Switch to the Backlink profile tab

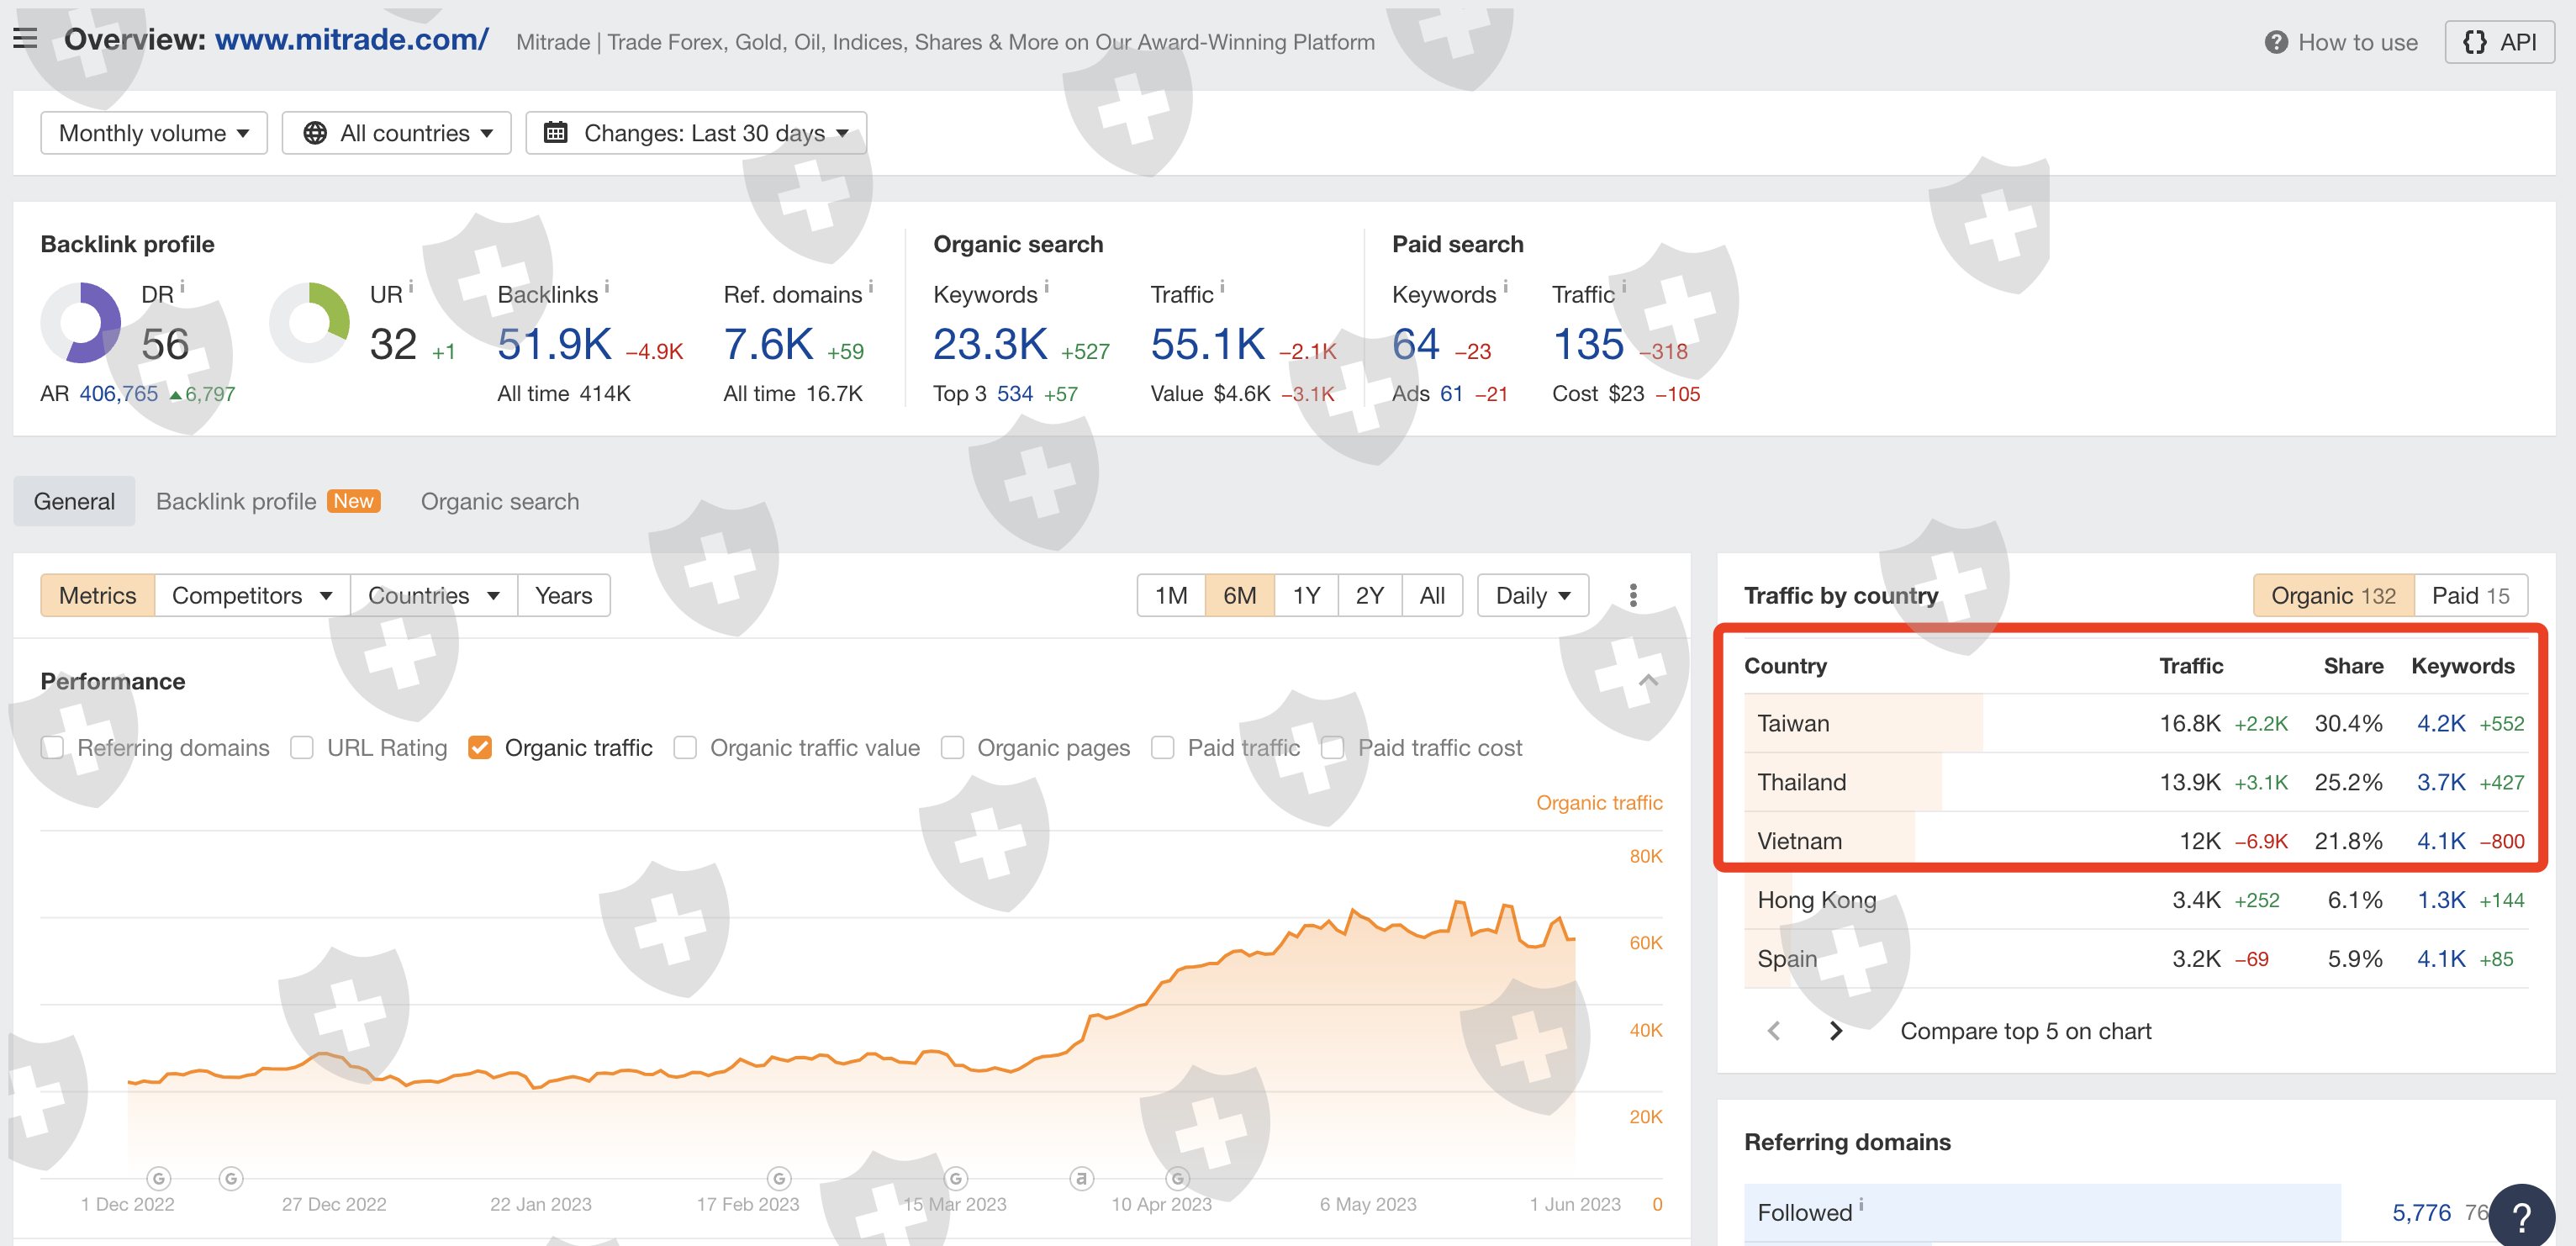click(x=236, y=502)
